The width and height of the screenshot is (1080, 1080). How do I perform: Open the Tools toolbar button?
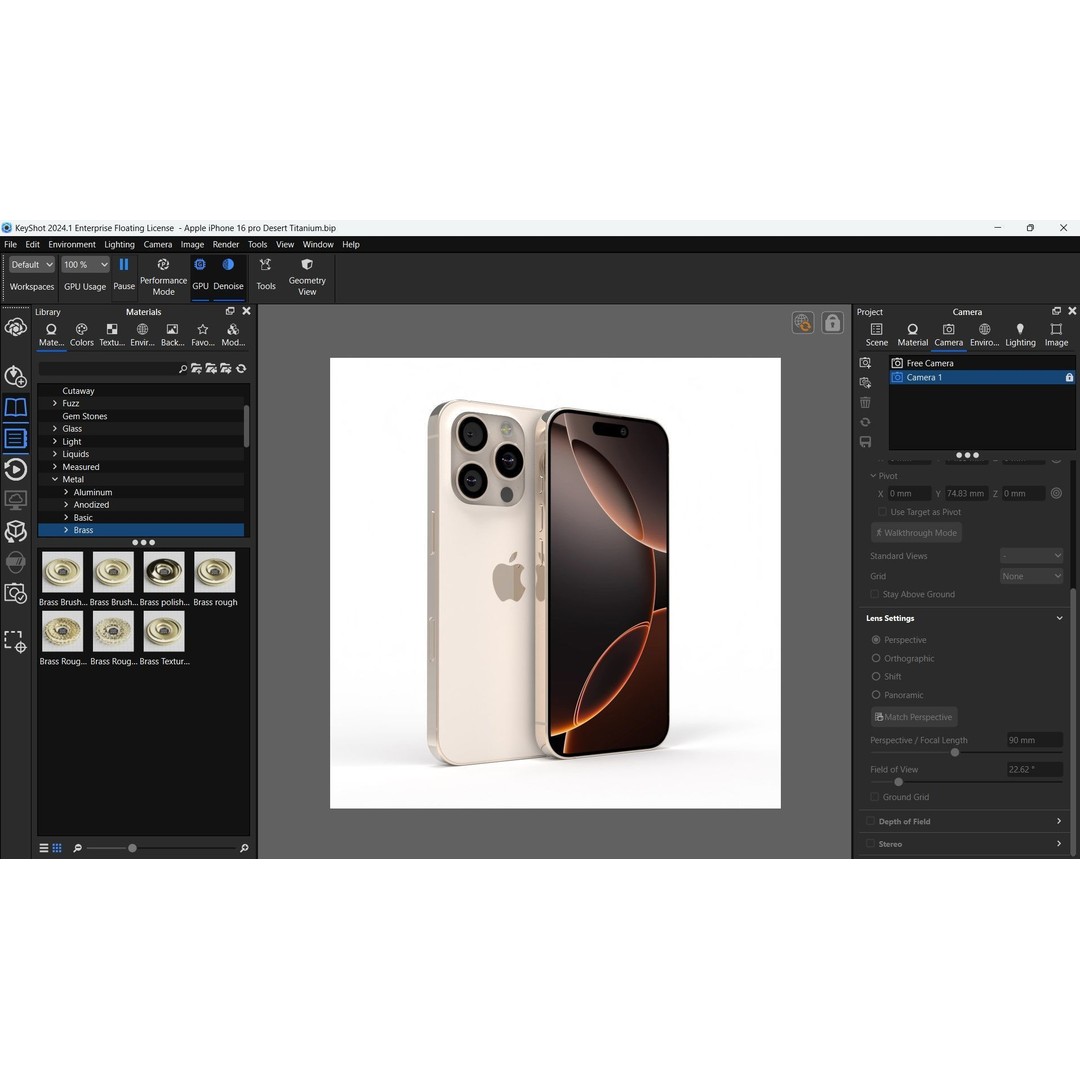[266, 273]
